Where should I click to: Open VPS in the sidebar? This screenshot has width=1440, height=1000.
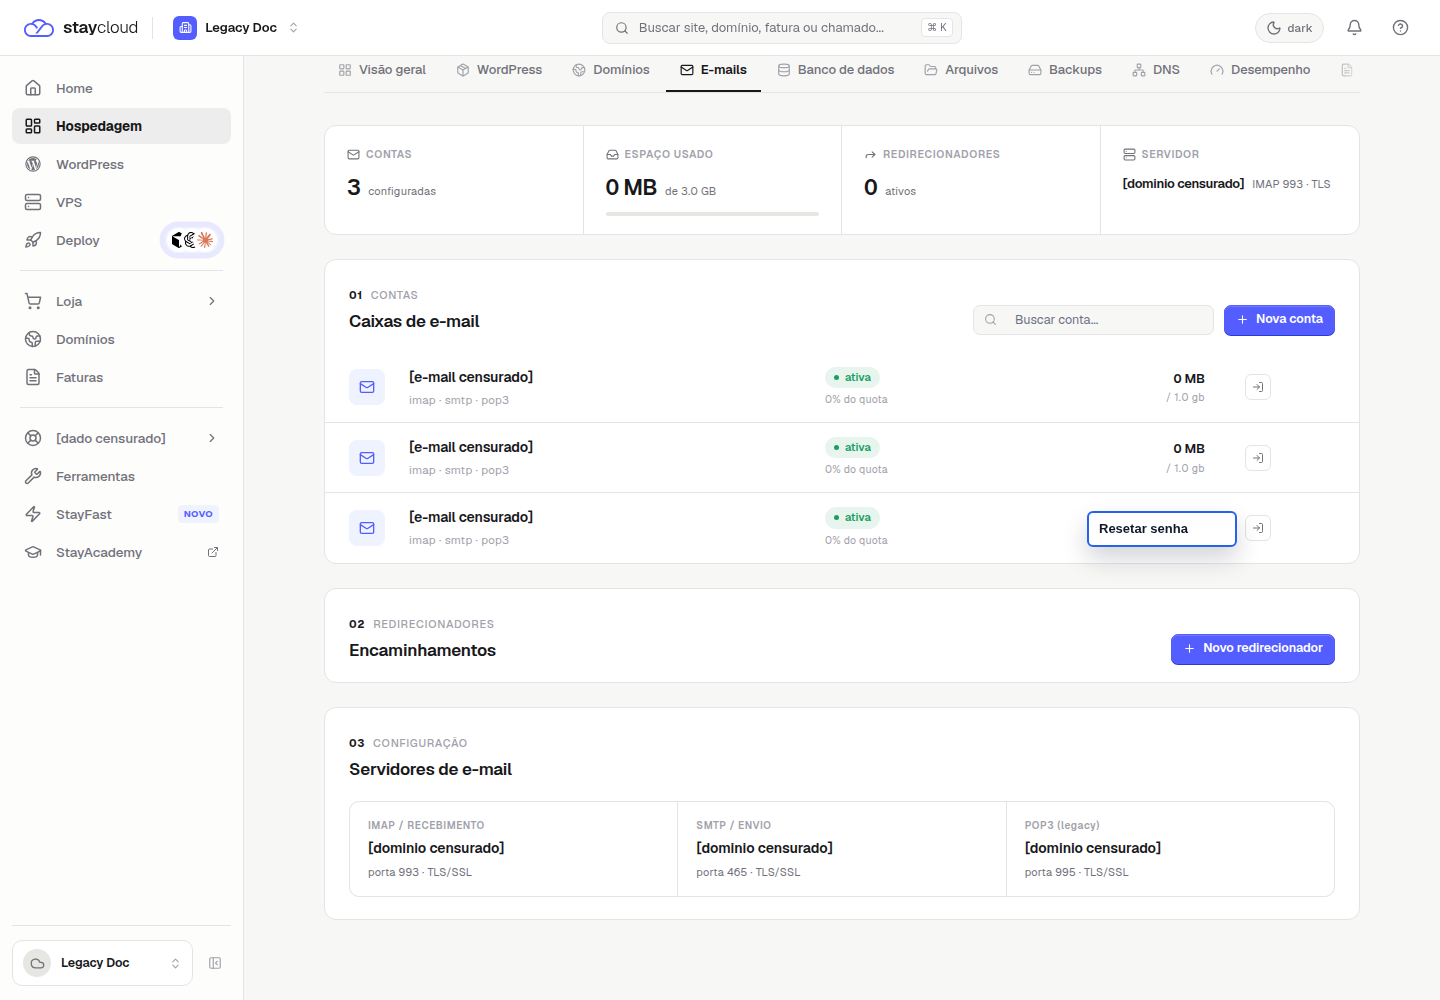121,202
